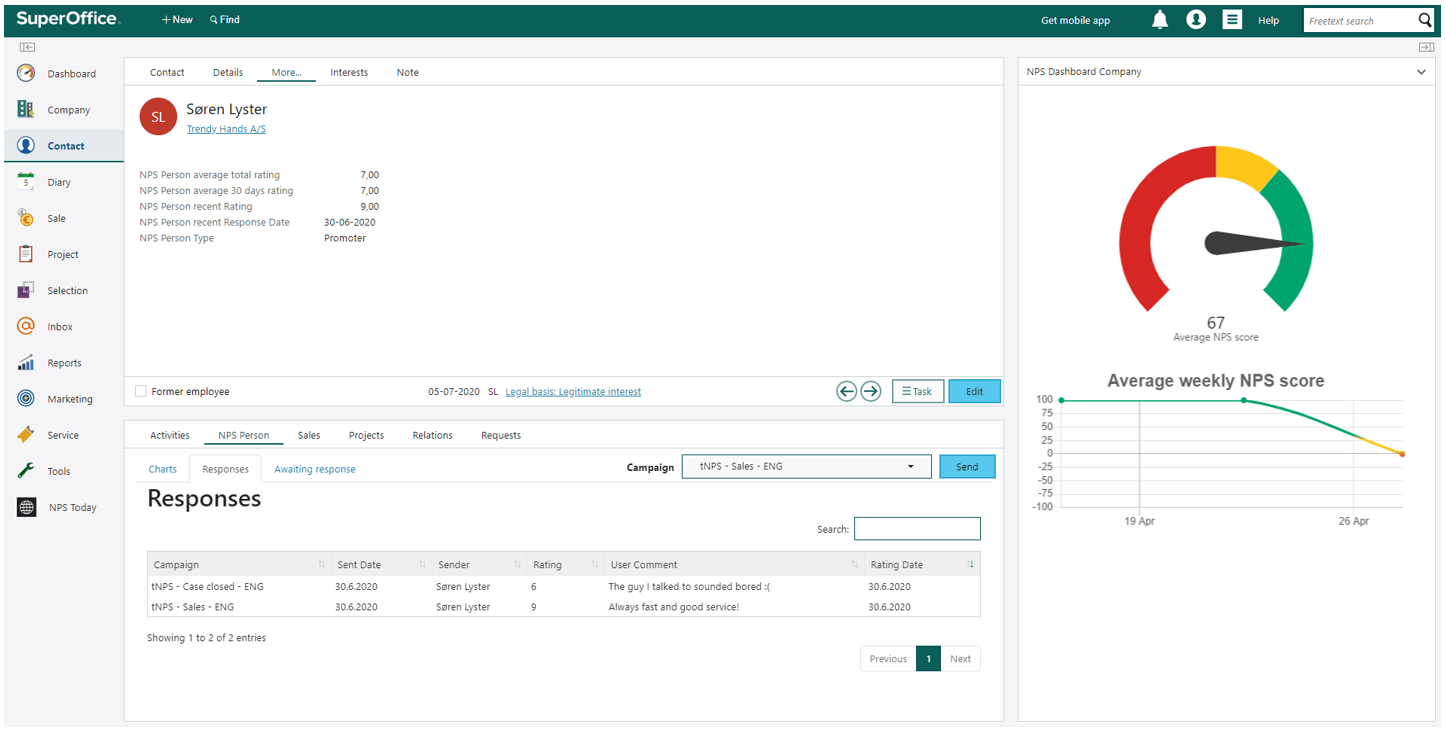Screen dimensions: 1445x732
Task: Click the Send button
Action: point(966,467)
